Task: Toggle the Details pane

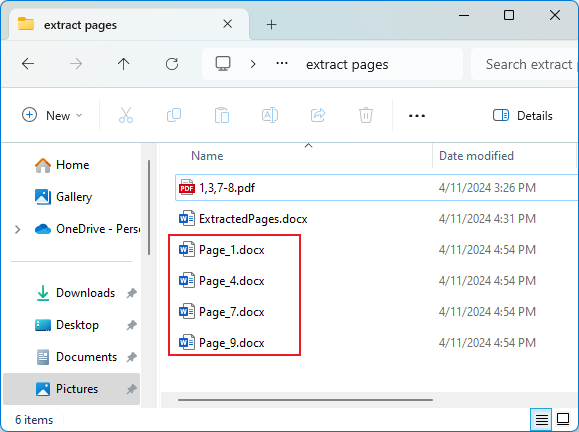Action: point(523,116)
